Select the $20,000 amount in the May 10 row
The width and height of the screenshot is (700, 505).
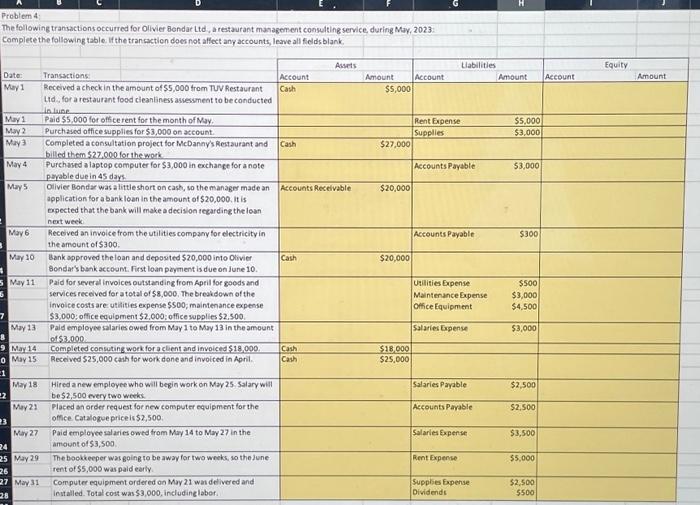tap(395, 258)
